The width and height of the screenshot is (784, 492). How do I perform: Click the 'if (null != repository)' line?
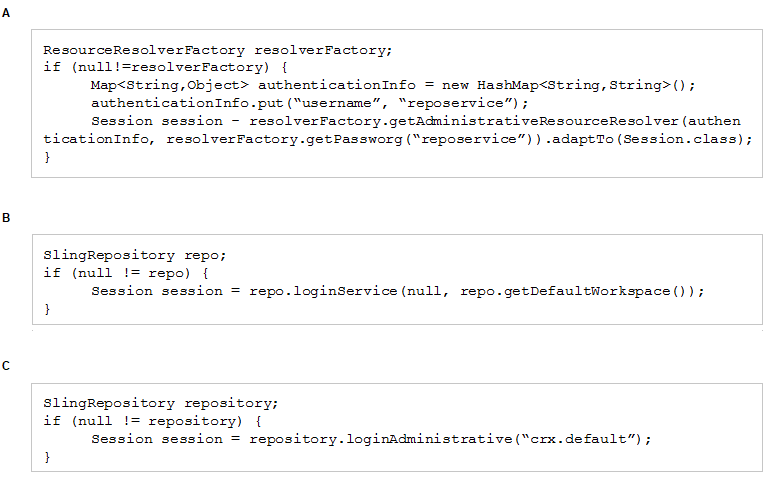152,422
